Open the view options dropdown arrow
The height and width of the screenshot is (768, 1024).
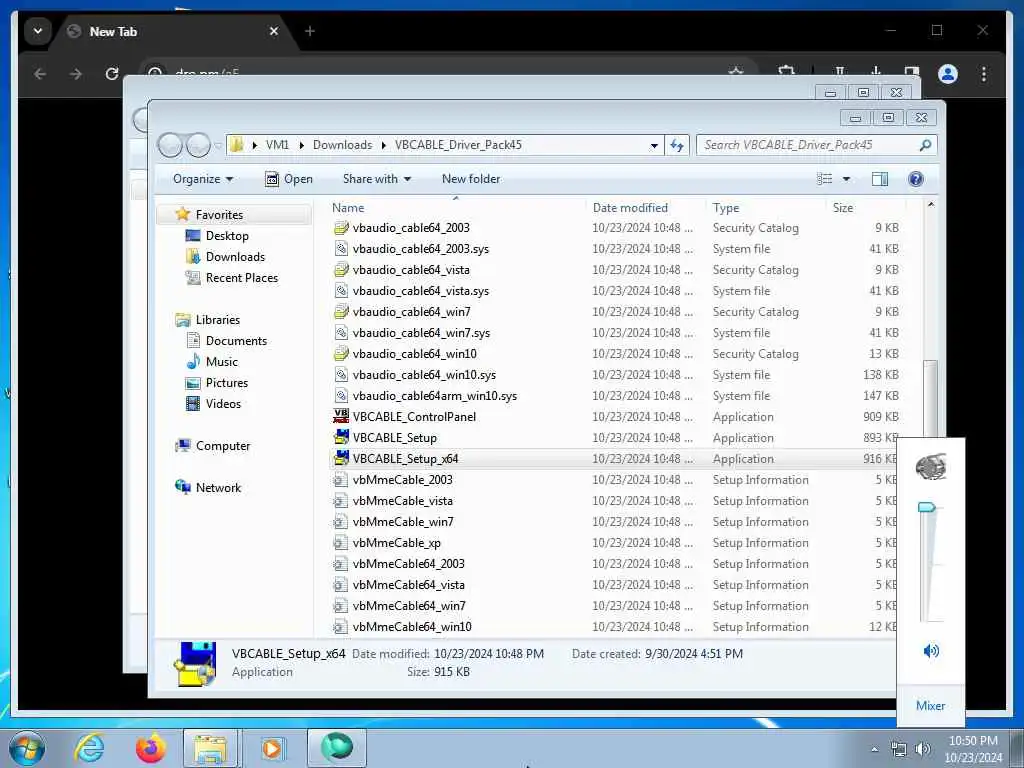pyautogui.click(x=846, y=179)
